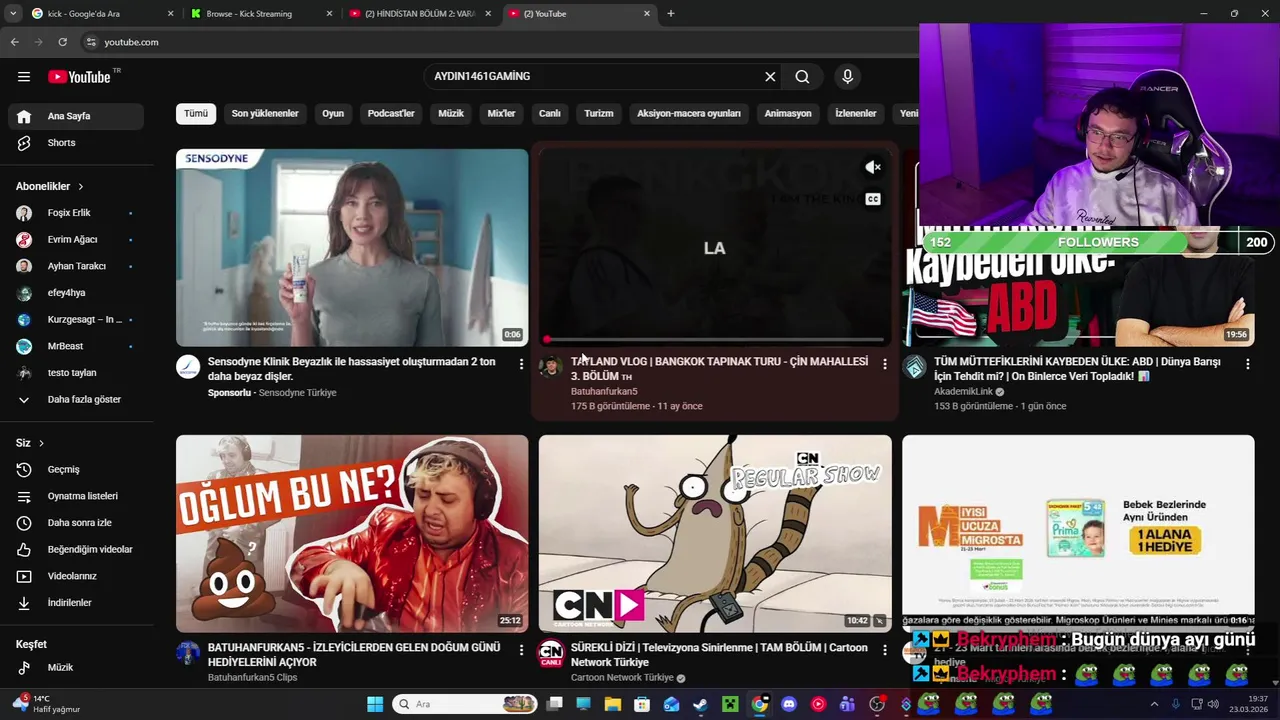The height and width of the screenshot is (720, 1280).
Task: Open the Ayhan Tarakcı subscription channel
Action: tap(76, 266)
